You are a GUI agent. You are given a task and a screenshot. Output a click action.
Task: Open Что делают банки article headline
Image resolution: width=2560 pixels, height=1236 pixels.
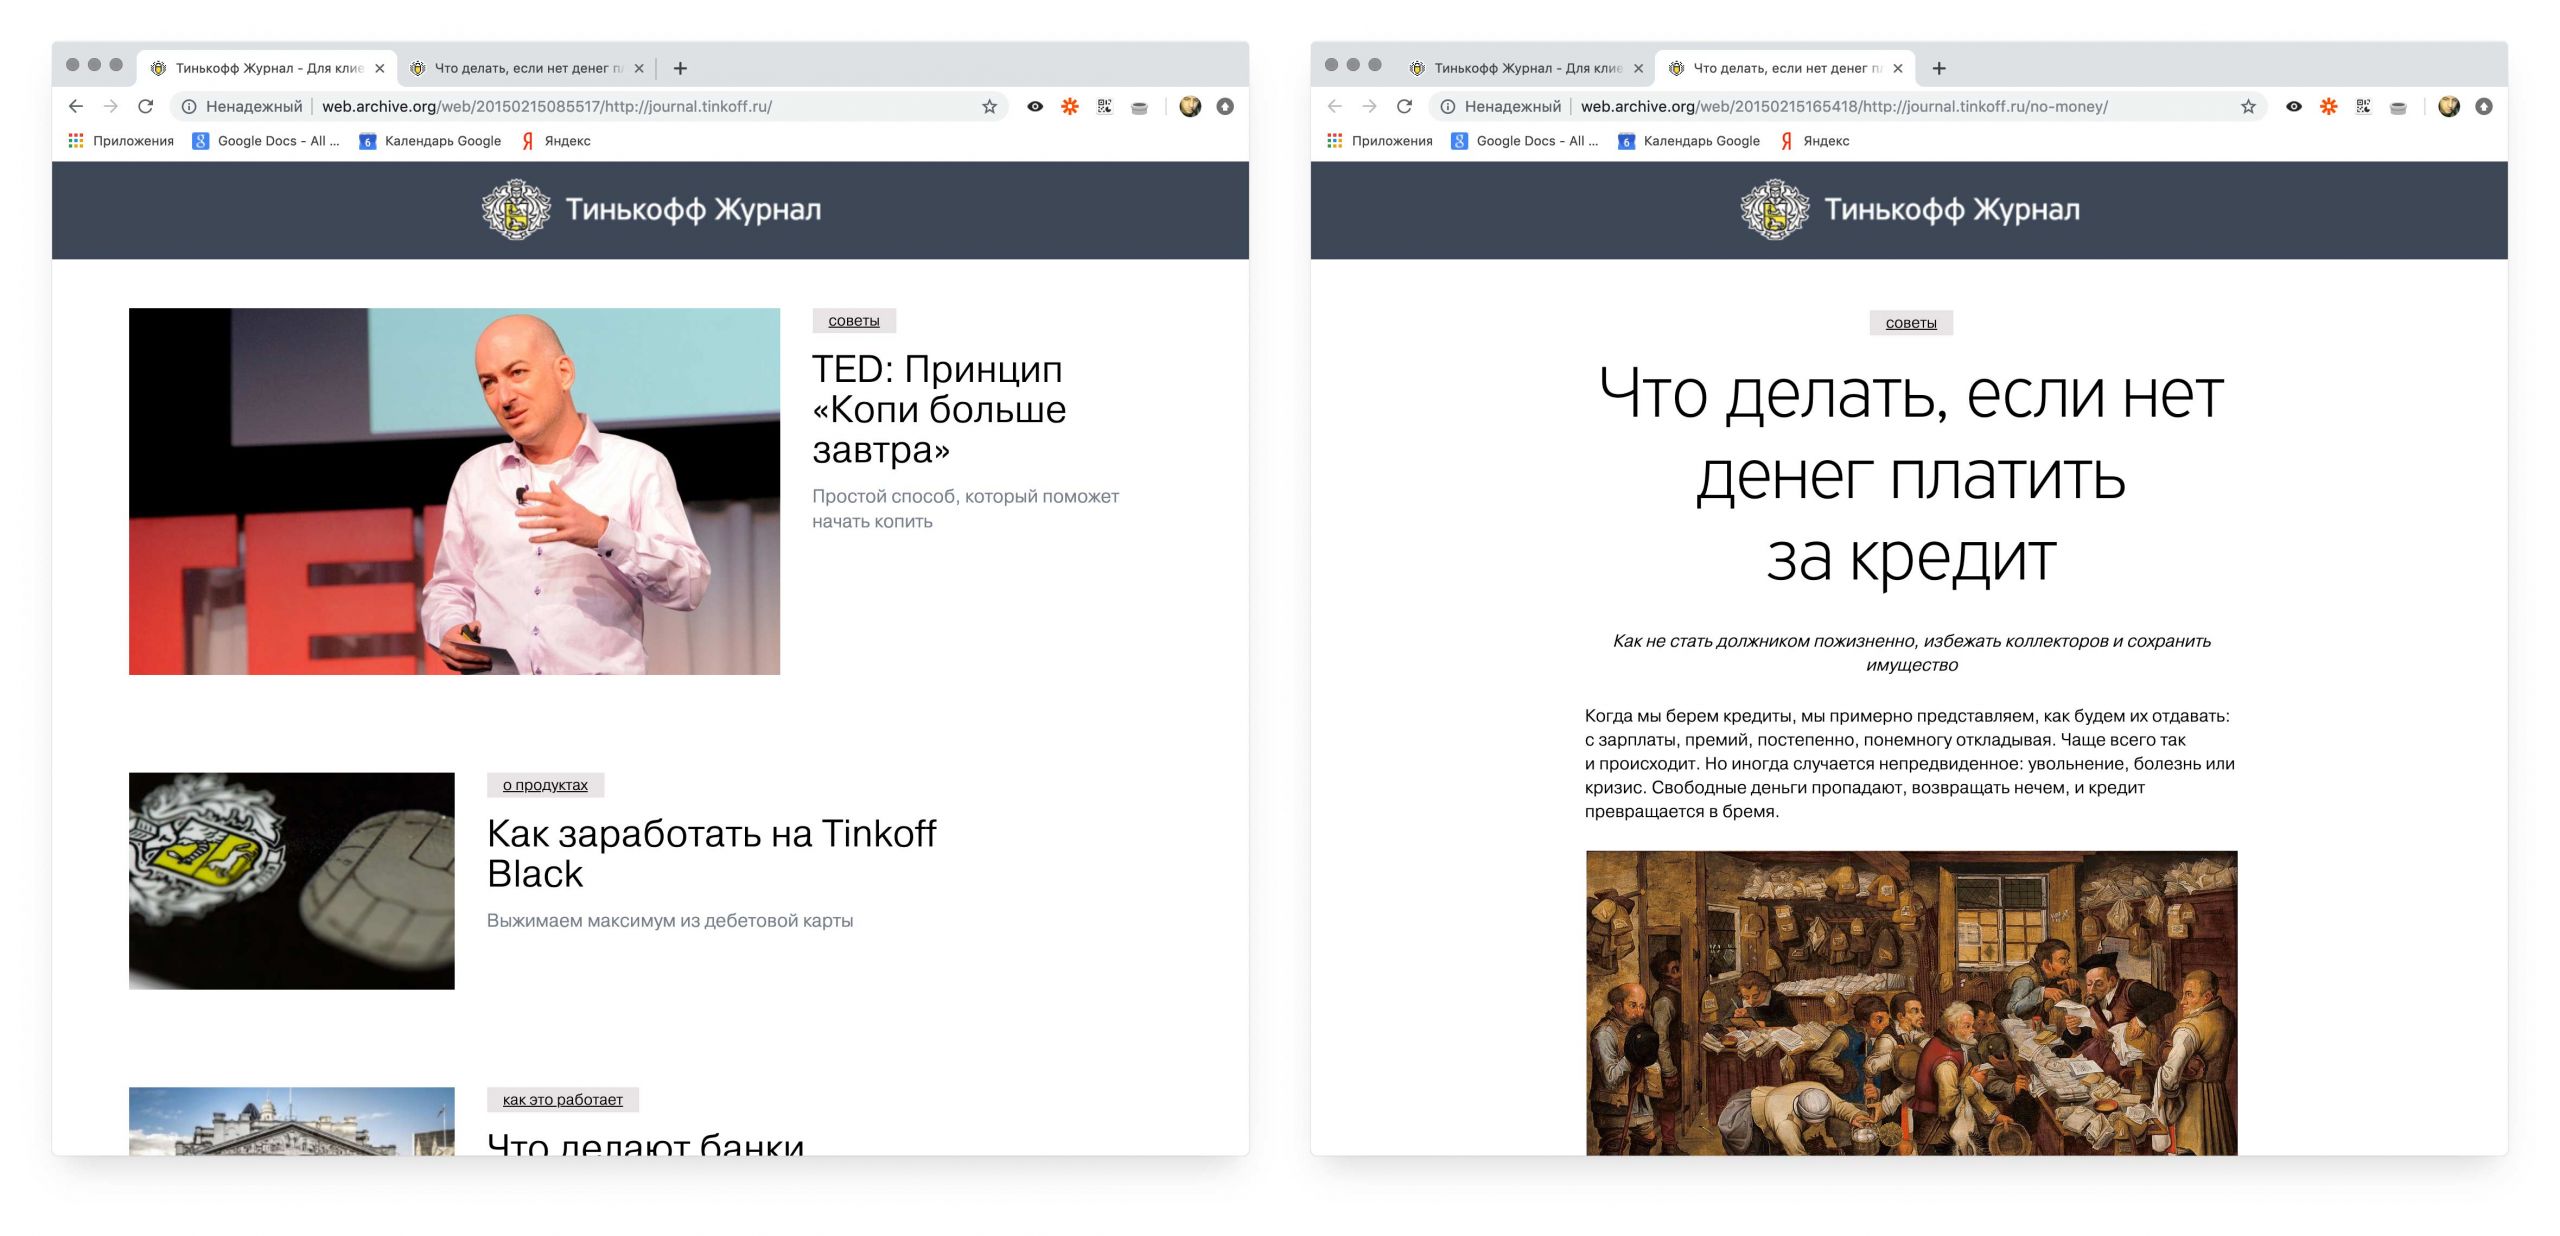(646, 1143)
